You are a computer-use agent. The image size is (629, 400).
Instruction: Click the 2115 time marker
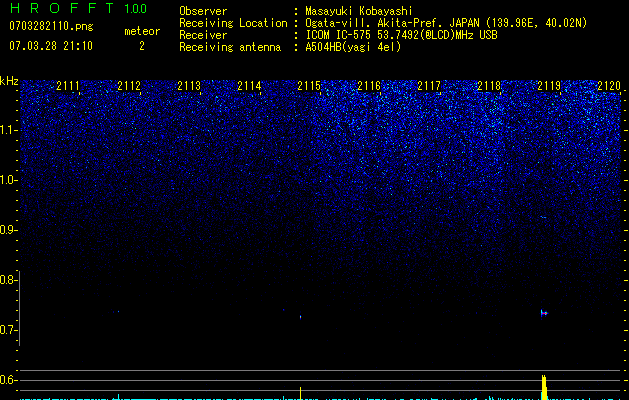(309, 86)
